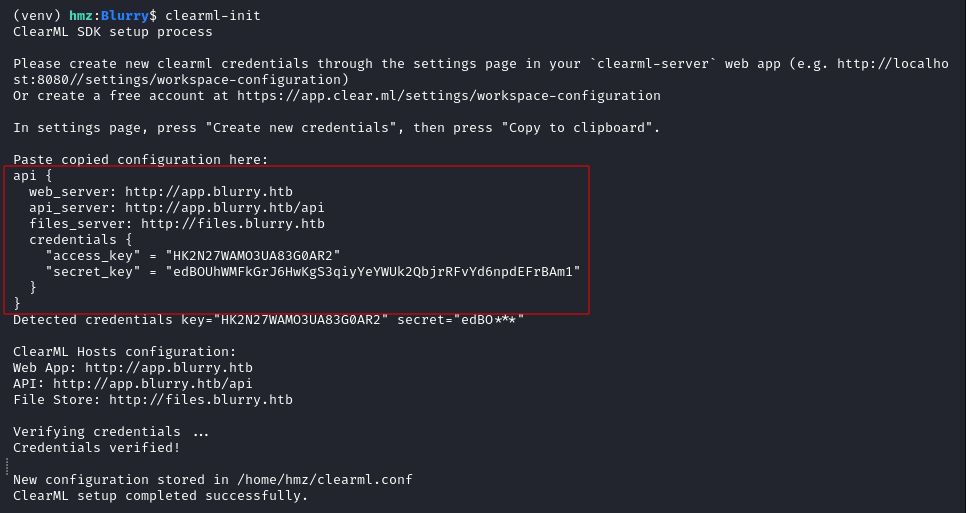Click the web_server http://app.blurry.htb URL
Viewport: 966px width, 513px height.
click(209, 192)
